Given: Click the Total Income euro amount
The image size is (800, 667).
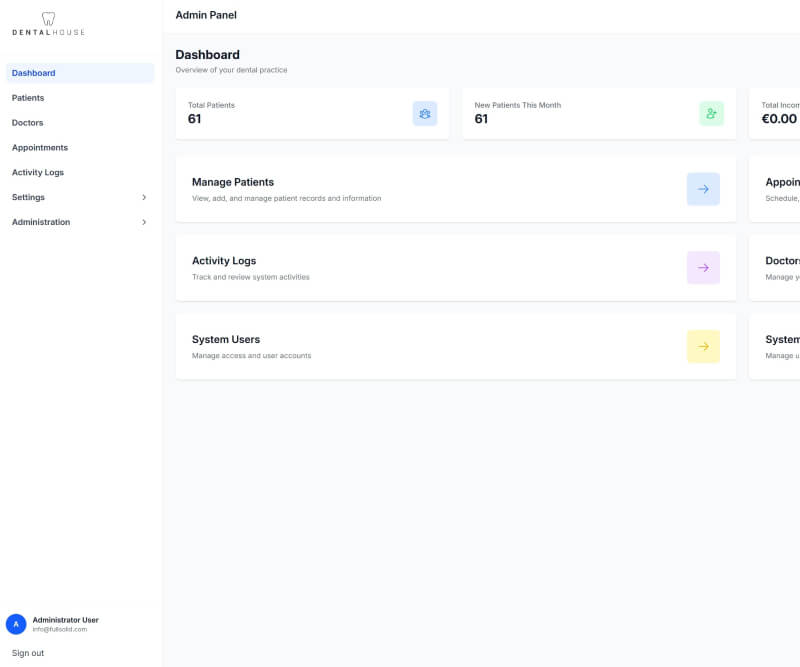Looking at the screenshot, I should point(777,118).
